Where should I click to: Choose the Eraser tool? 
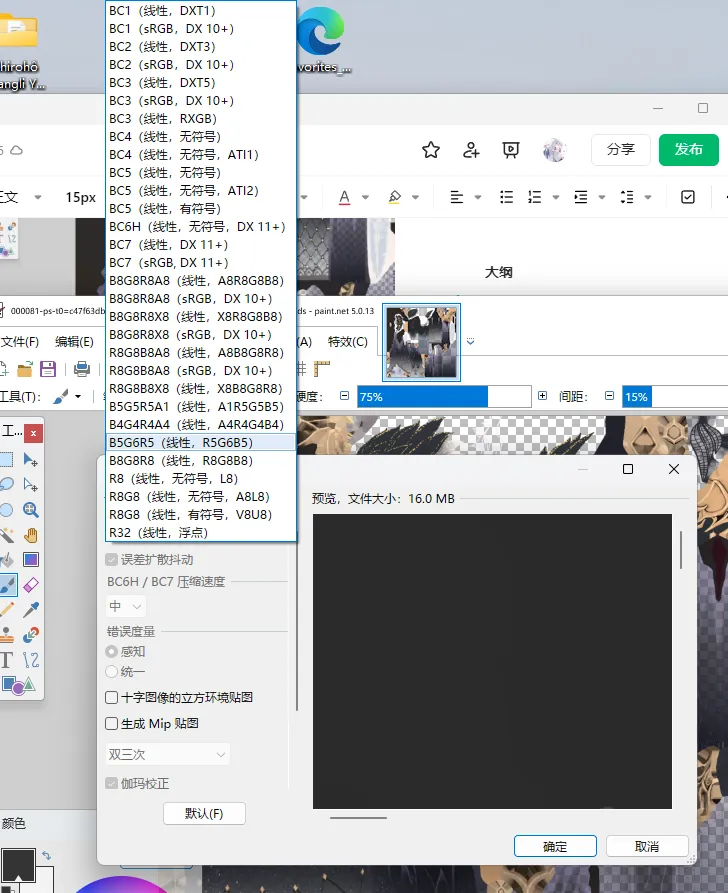tap(31, 584)
